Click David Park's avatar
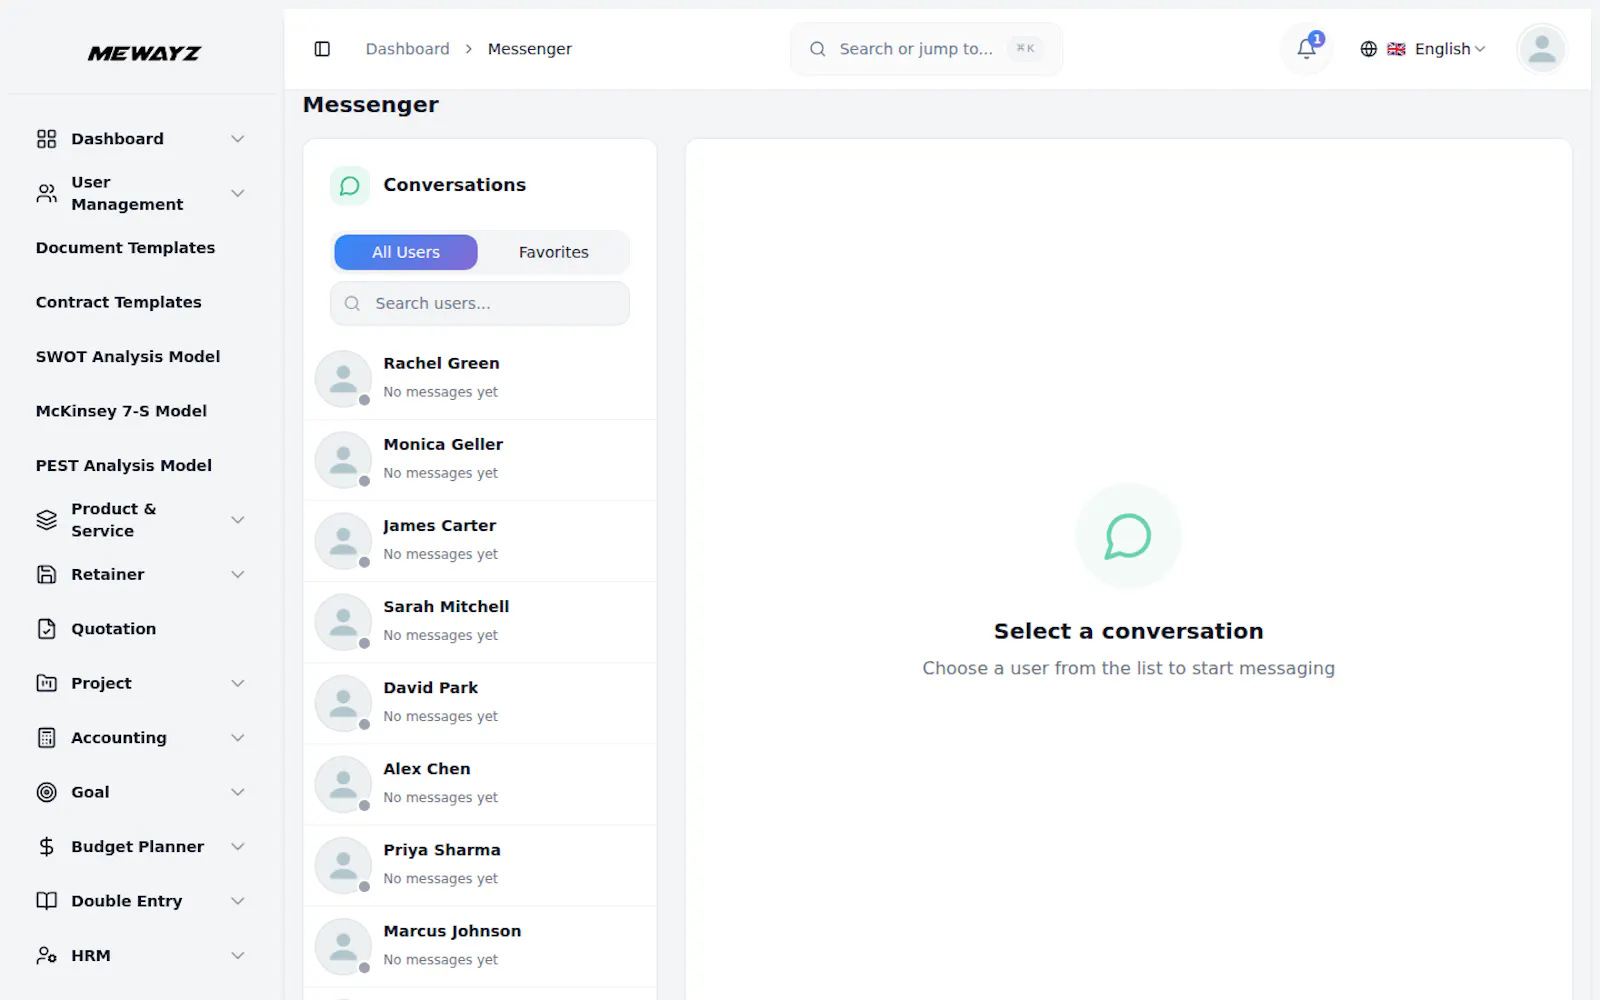The height and width of the screenshot is (1000, 1600). coord(343,702)
